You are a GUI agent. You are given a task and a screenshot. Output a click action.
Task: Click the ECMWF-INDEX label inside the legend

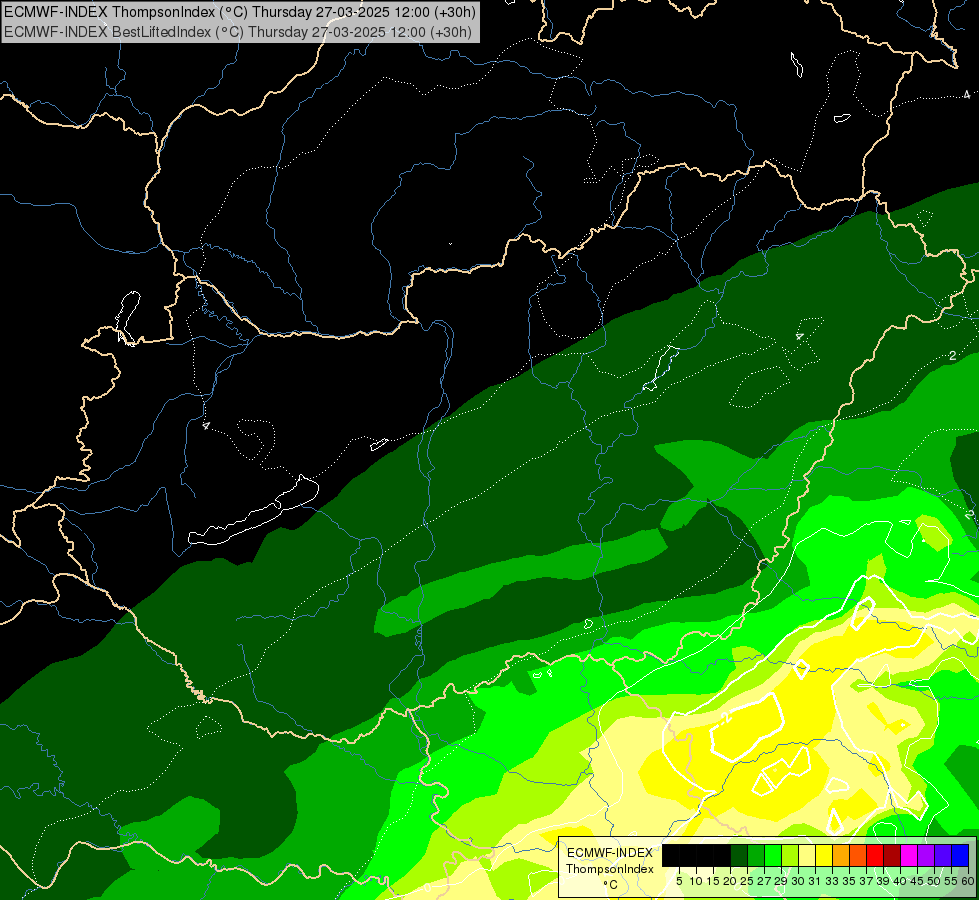[610, 853]
